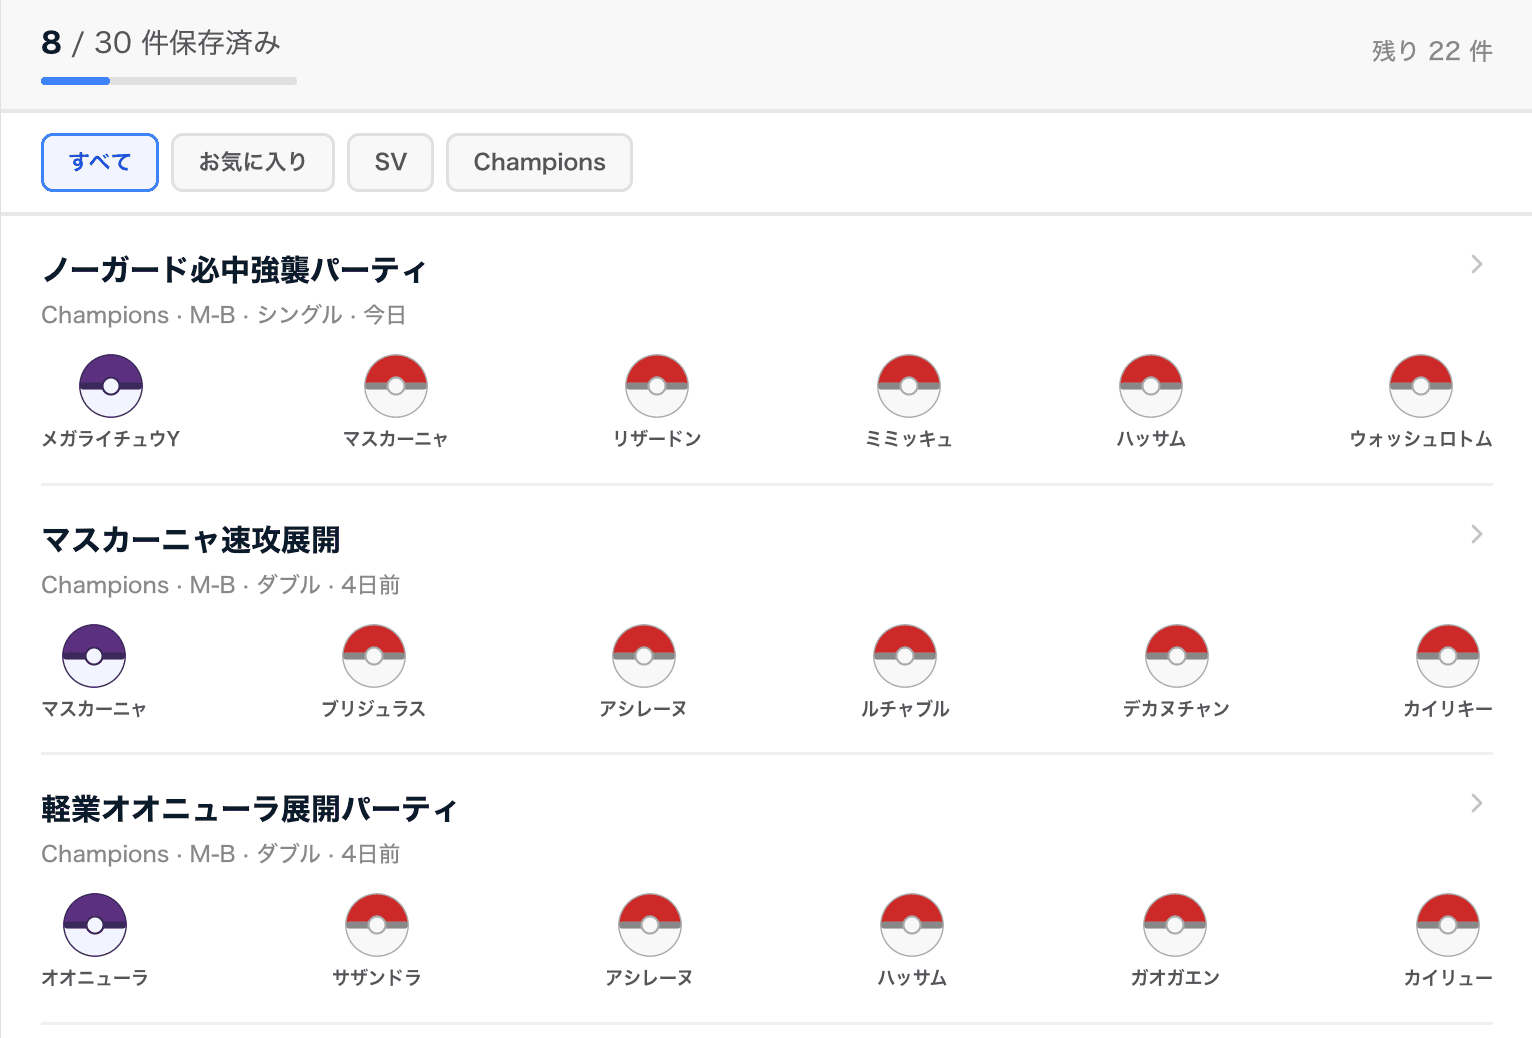The image size is (1532, 1038).
Task: Open team title 軽業オオニューラ展開パーティ
Action: tap(249, 808)
